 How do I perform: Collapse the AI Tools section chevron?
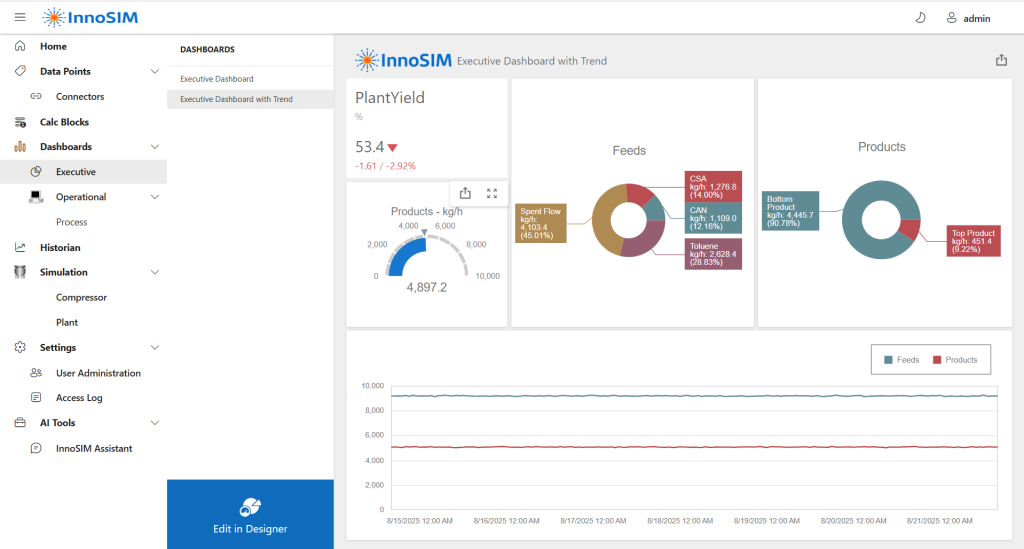[x=155, y=423]
